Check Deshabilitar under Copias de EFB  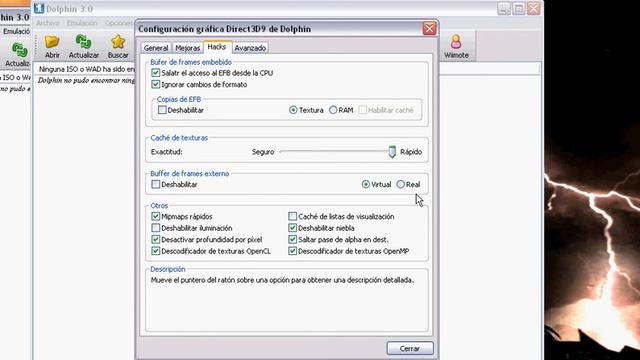[x=162, y=110]
